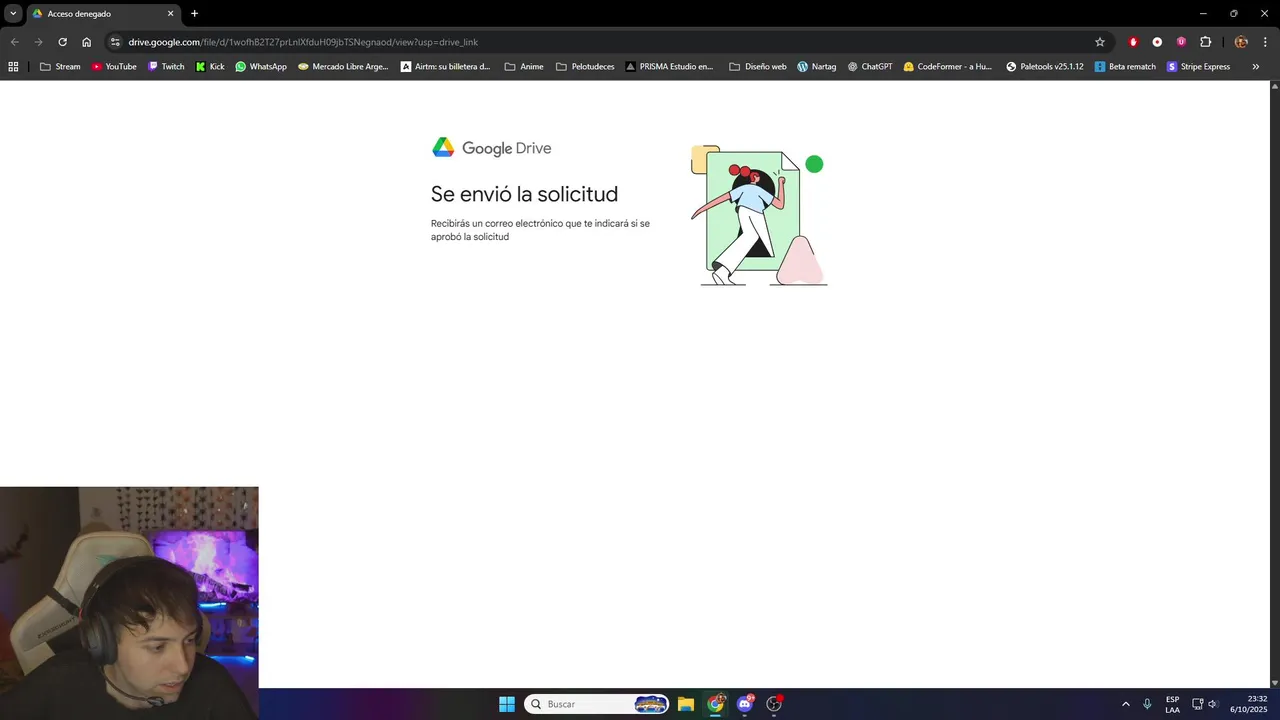The image size is (1280, 720).
Task: Open the Airtm billetera bookmark
Action: 446,66
